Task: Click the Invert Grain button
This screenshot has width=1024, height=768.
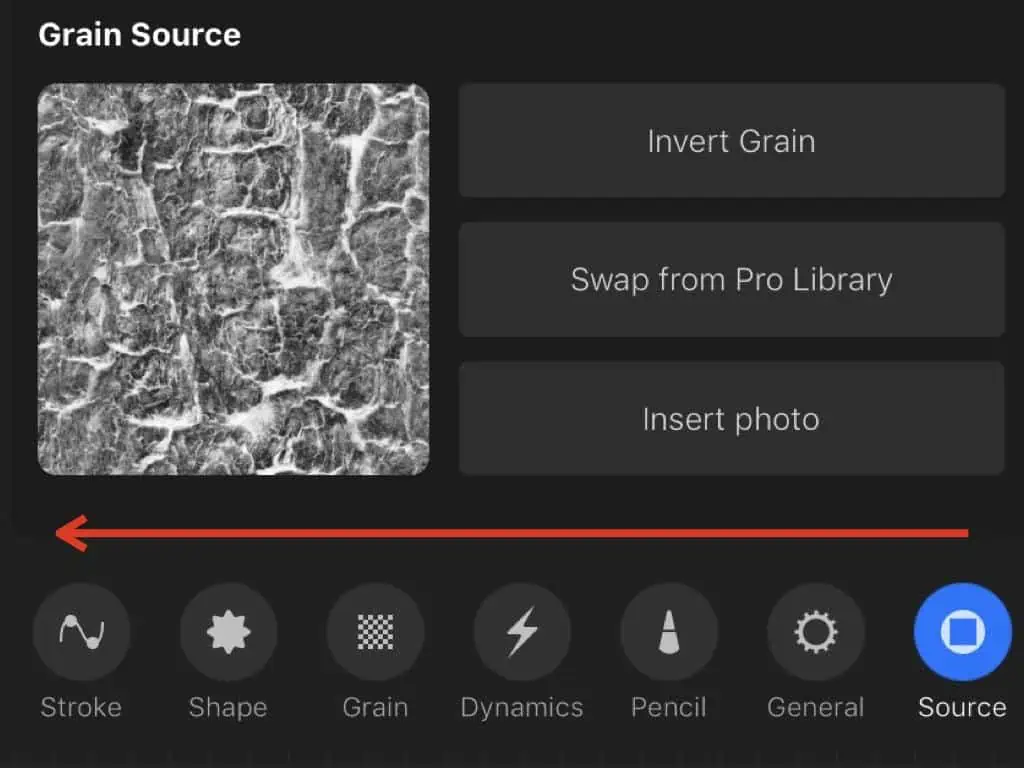Action: [x=731, y=140]
